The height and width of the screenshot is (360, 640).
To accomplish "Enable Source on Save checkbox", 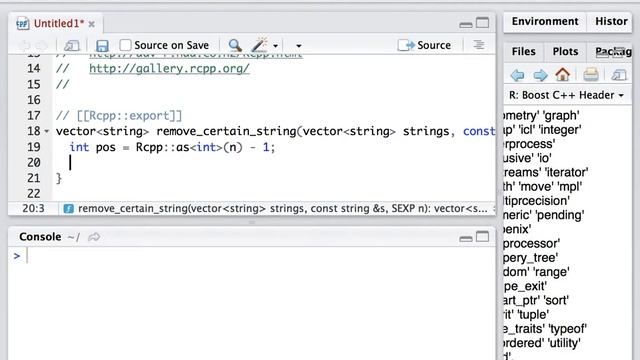I will pos(125,45).
